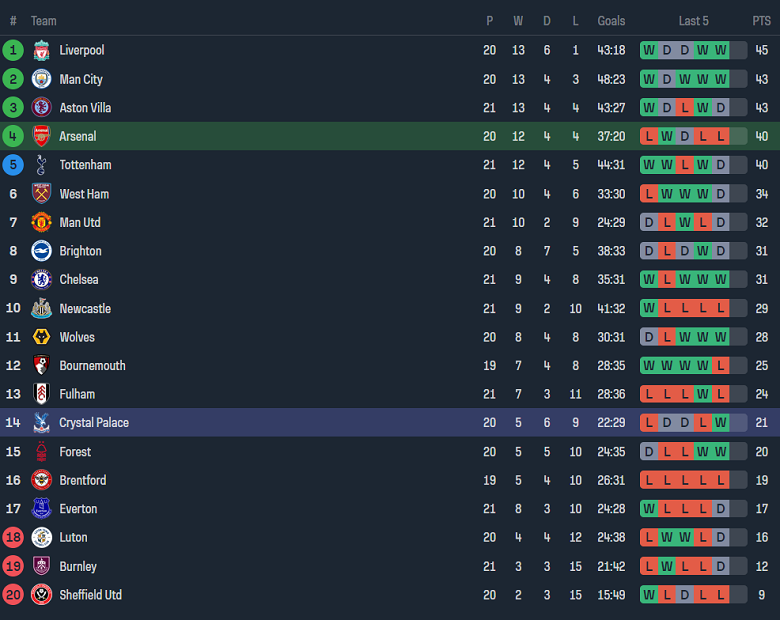Click the Last 5 column header
Viewport: 780px width, 620px height.
tap(693, 21)
